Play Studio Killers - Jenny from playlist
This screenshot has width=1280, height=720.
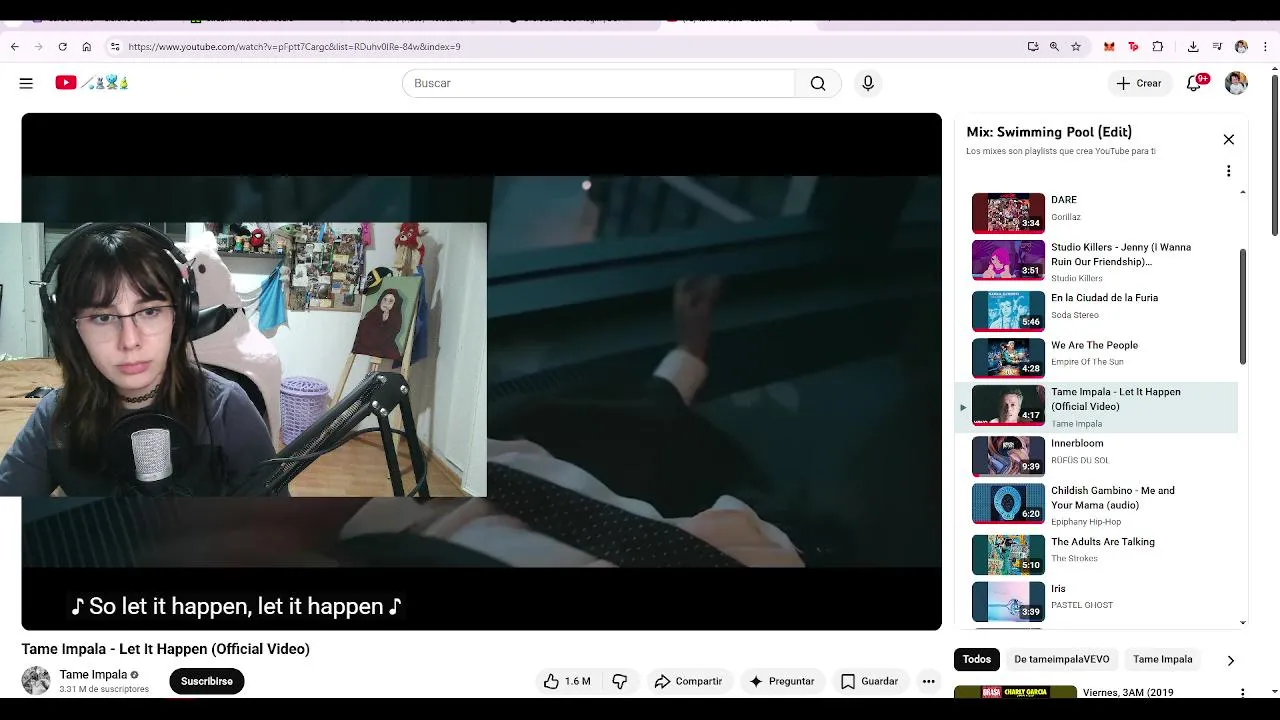coord(1097,261)
